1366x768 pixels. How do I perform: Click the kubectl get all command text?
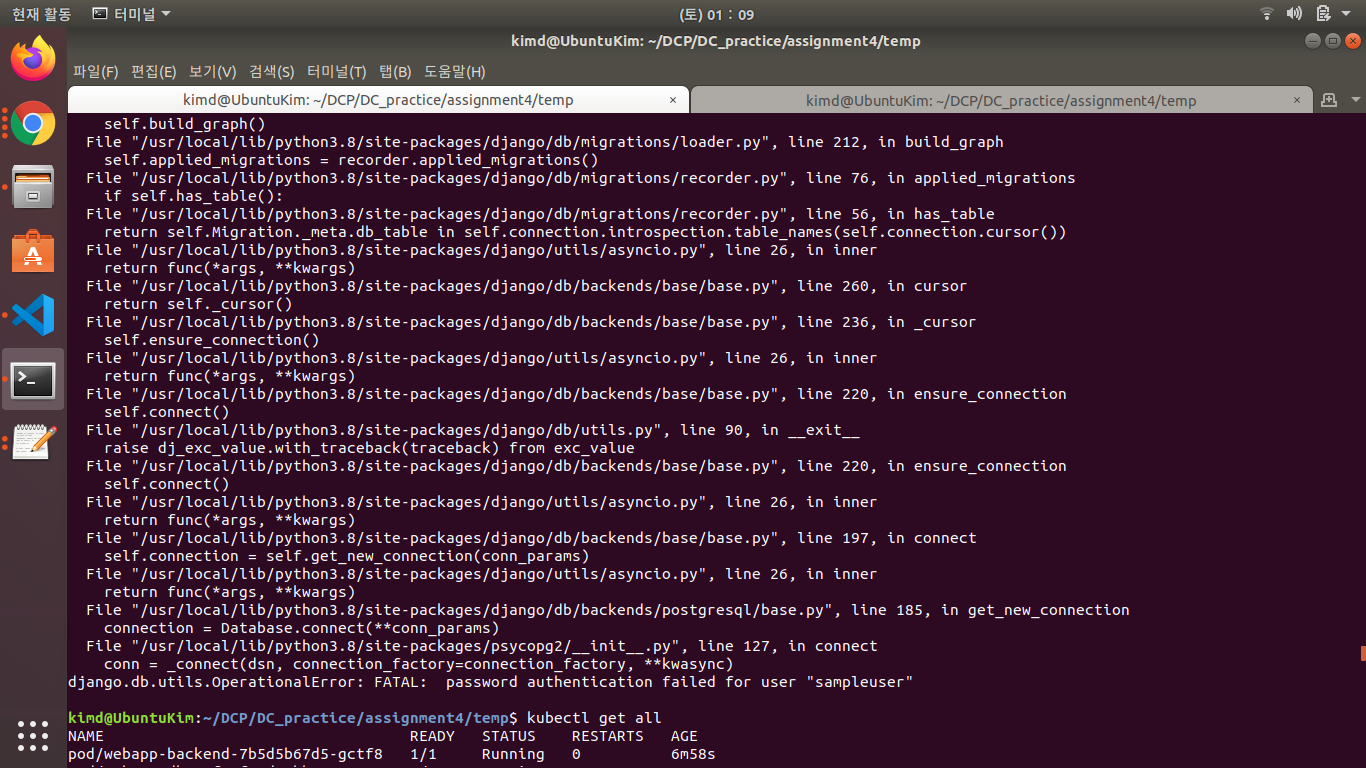594,718
